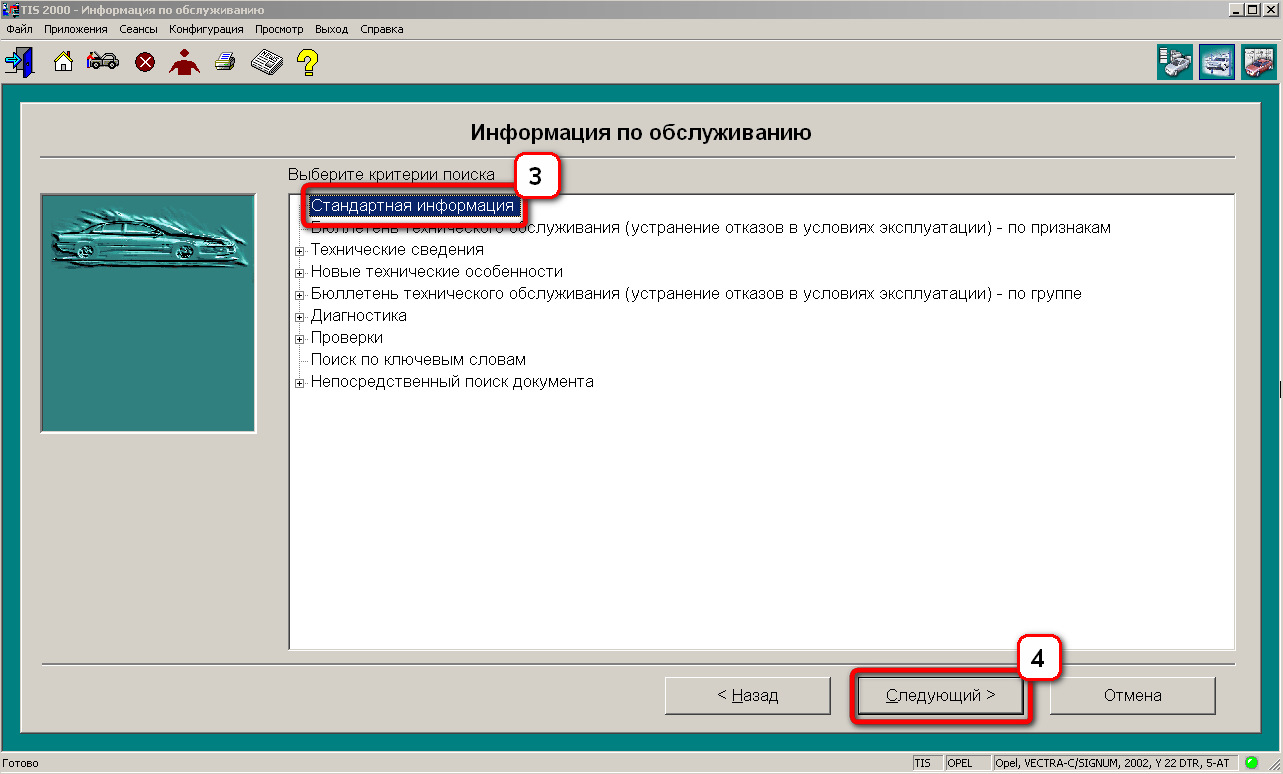Click the OPEL status bar cell
Screen dimensions: 1283x774
click(967, 763)
